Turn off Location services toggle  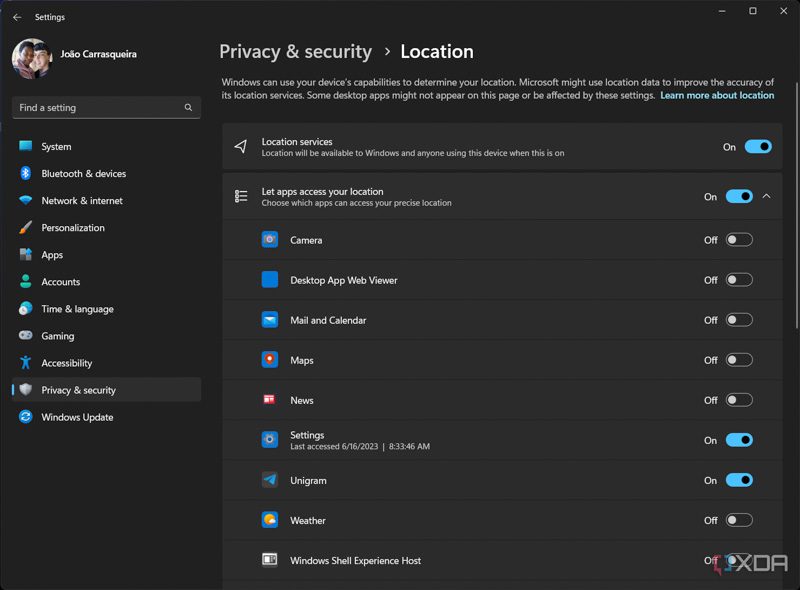[x=758, y=147]
